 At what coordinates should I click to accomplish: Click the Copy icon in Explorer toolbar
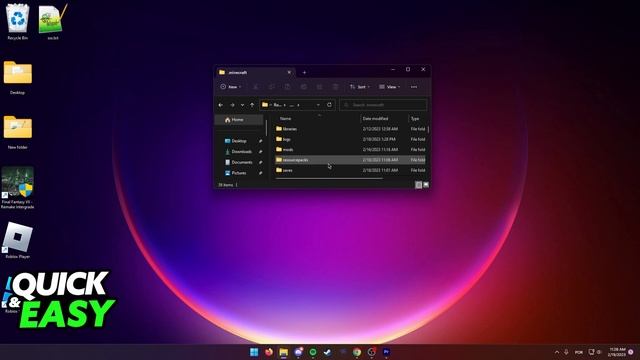pos(271,87)
